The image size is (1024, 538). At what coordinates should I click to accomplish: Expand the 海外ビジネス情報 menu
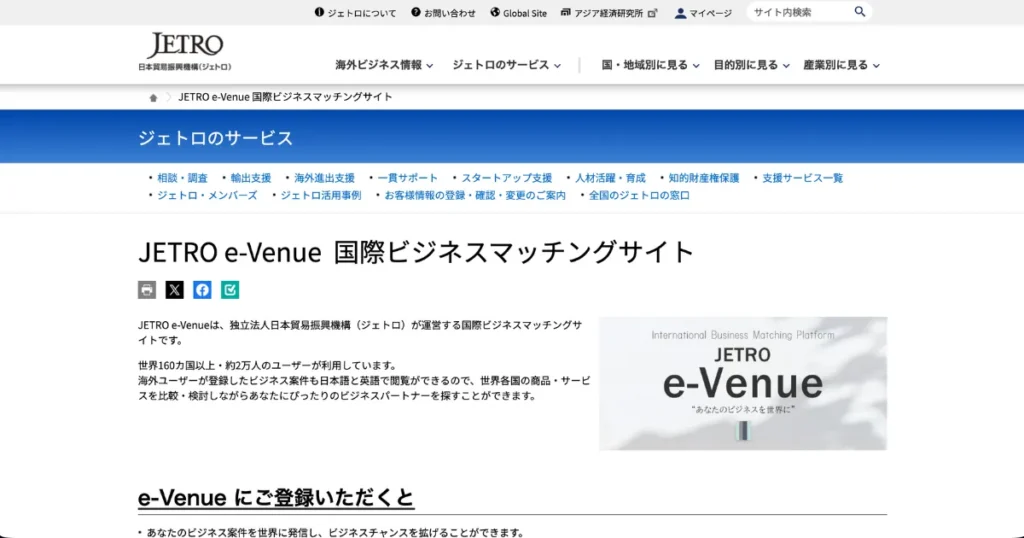tap(384, 65)
